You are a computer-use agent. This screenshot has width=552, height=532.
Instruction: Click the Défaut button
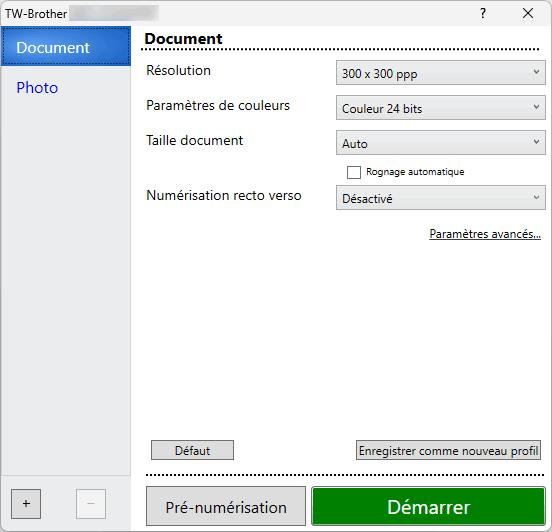click(193, 450)
